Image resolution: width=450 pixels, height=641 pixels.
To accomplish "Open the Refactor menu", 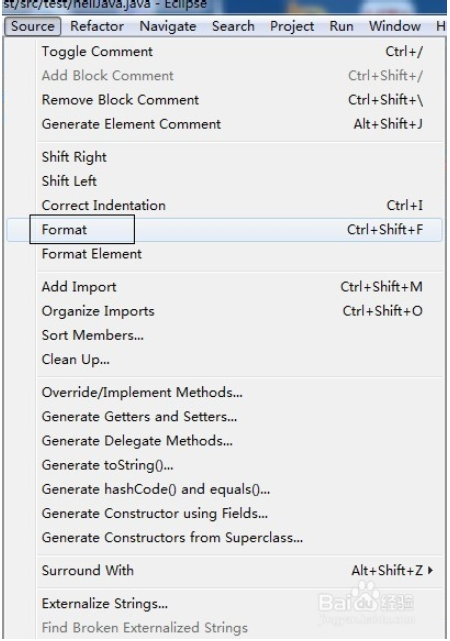I will click(97, 26).
